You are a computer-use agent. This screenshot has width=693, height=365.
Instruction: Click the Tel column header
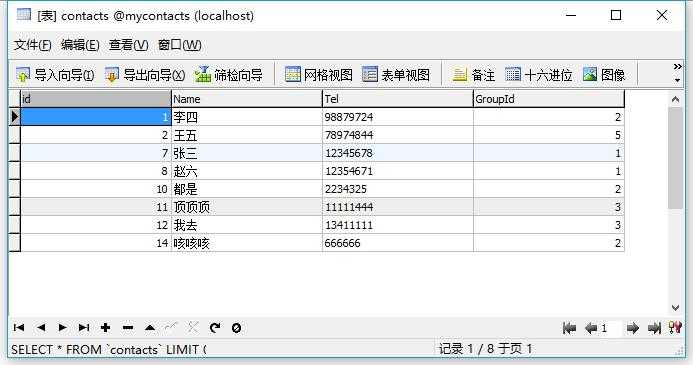pyautogui.click(x=398, y=99)
